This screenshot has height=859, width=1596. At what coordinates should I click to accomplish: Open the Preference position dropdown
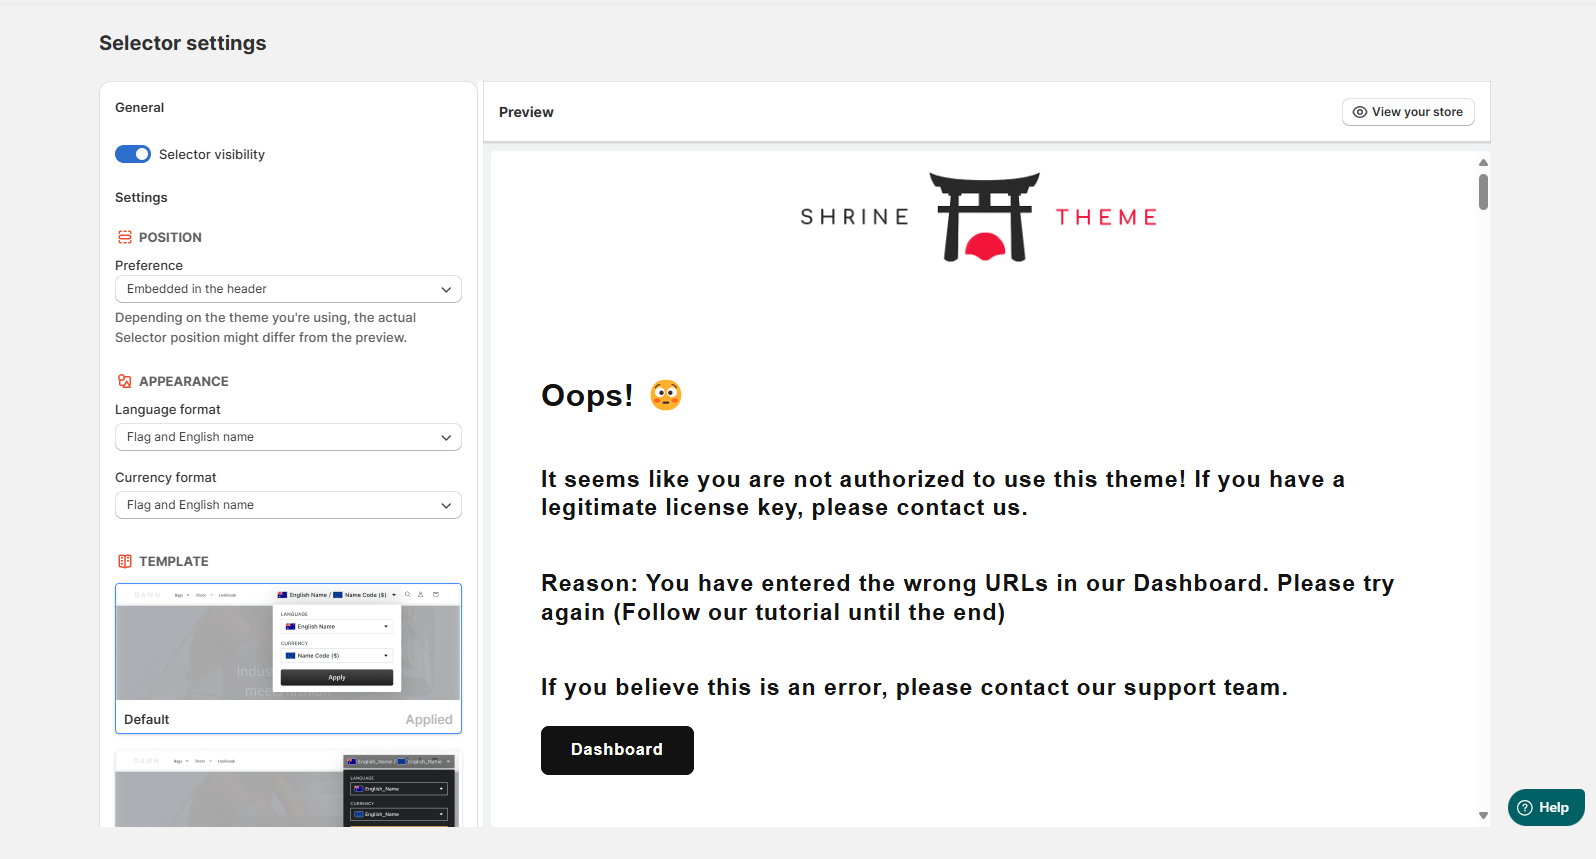[288, 289]
